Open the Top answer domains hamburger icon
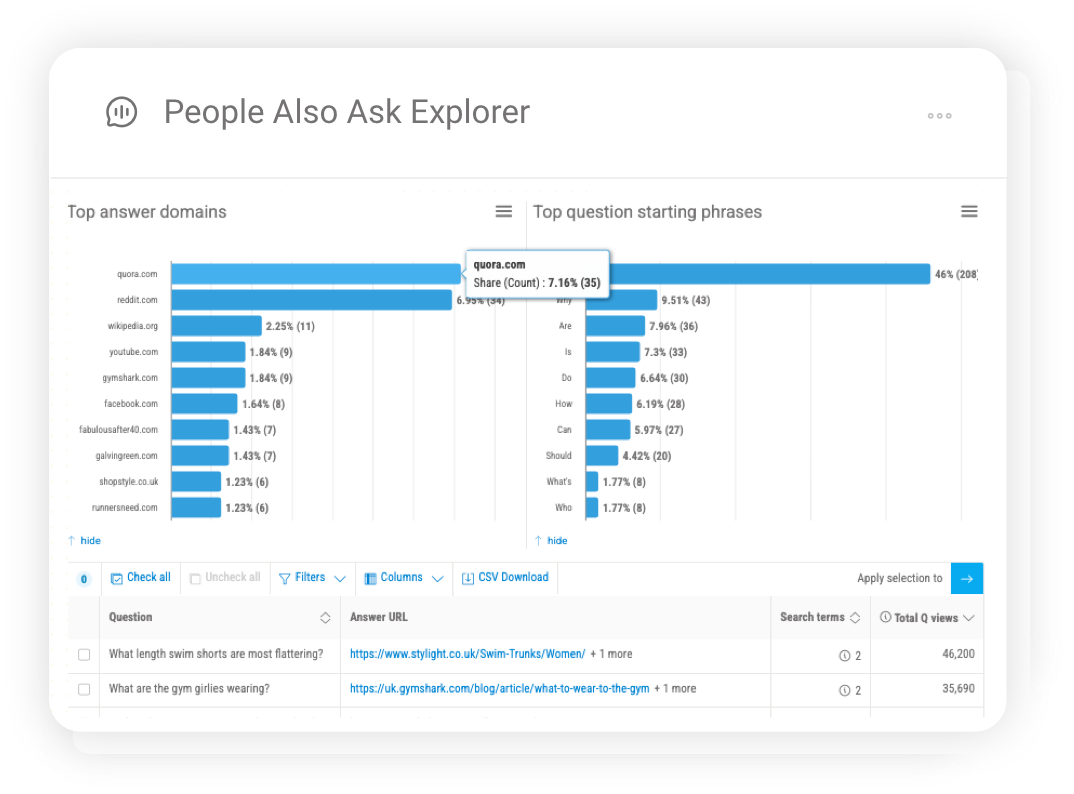1074x794 pixels. tap(504, 211)
